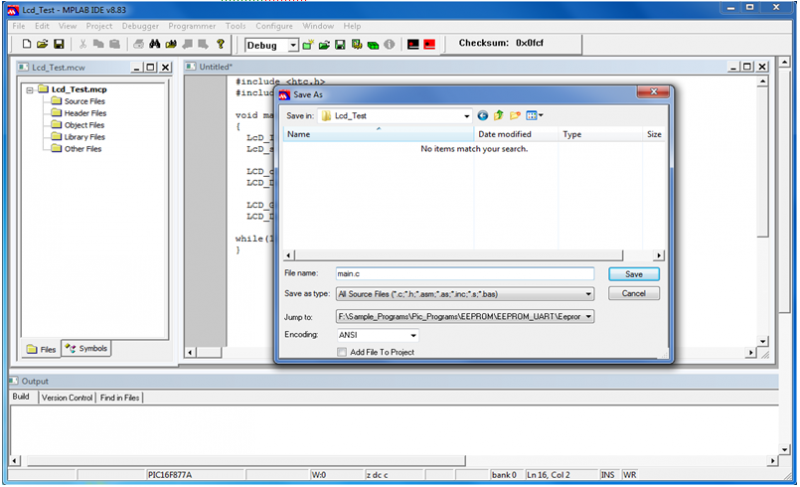Open the Edit menu

[42, 26]
